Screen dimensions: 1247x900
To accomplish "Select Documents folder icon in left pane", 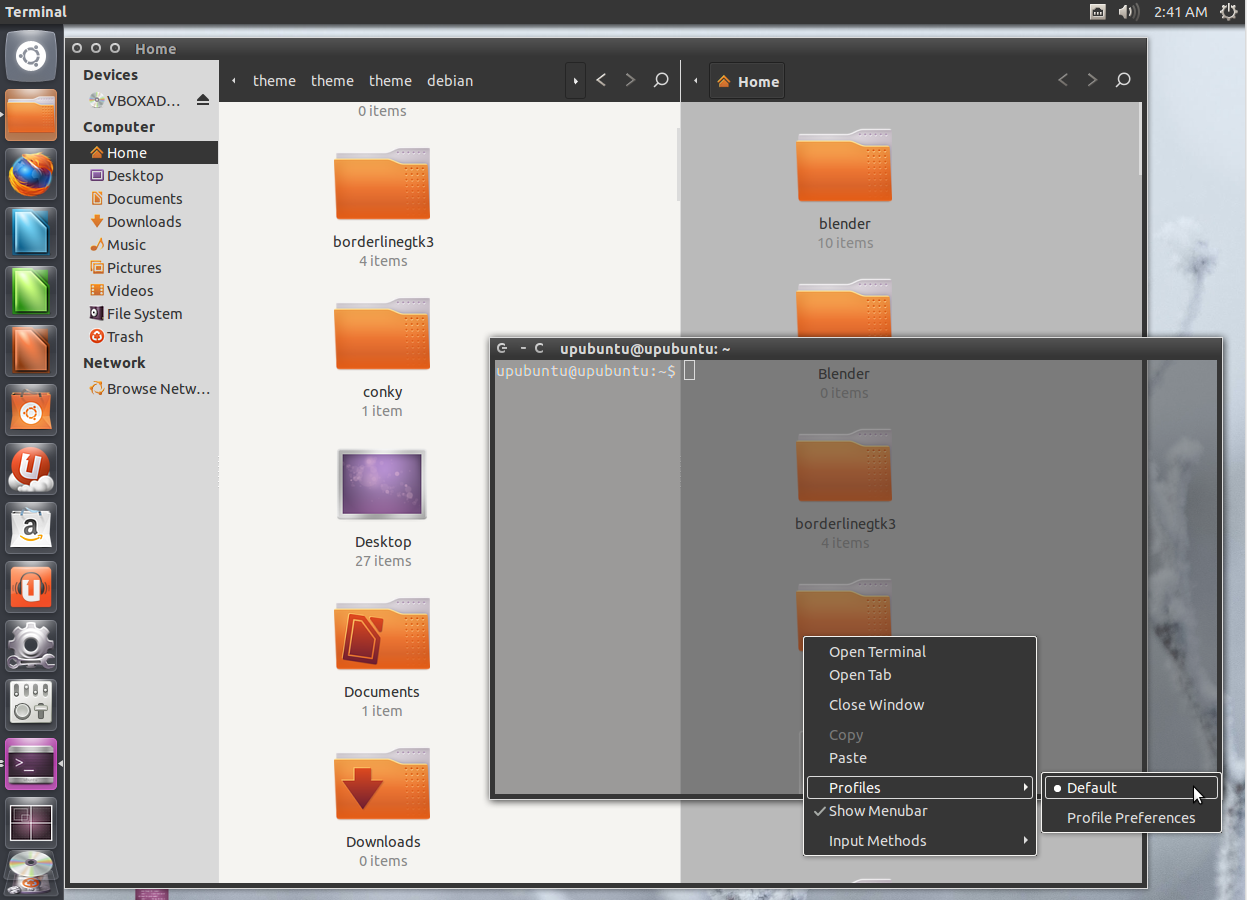I will click(382, 635).
